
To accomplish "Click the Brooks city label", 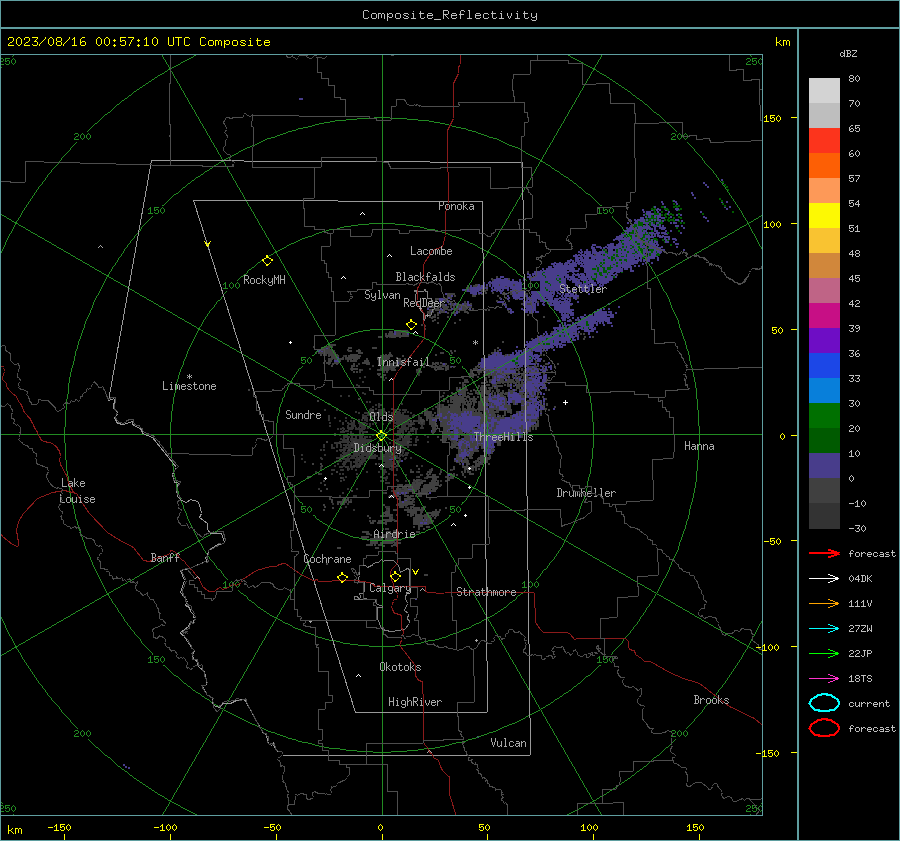I will [x=711, y=700].
